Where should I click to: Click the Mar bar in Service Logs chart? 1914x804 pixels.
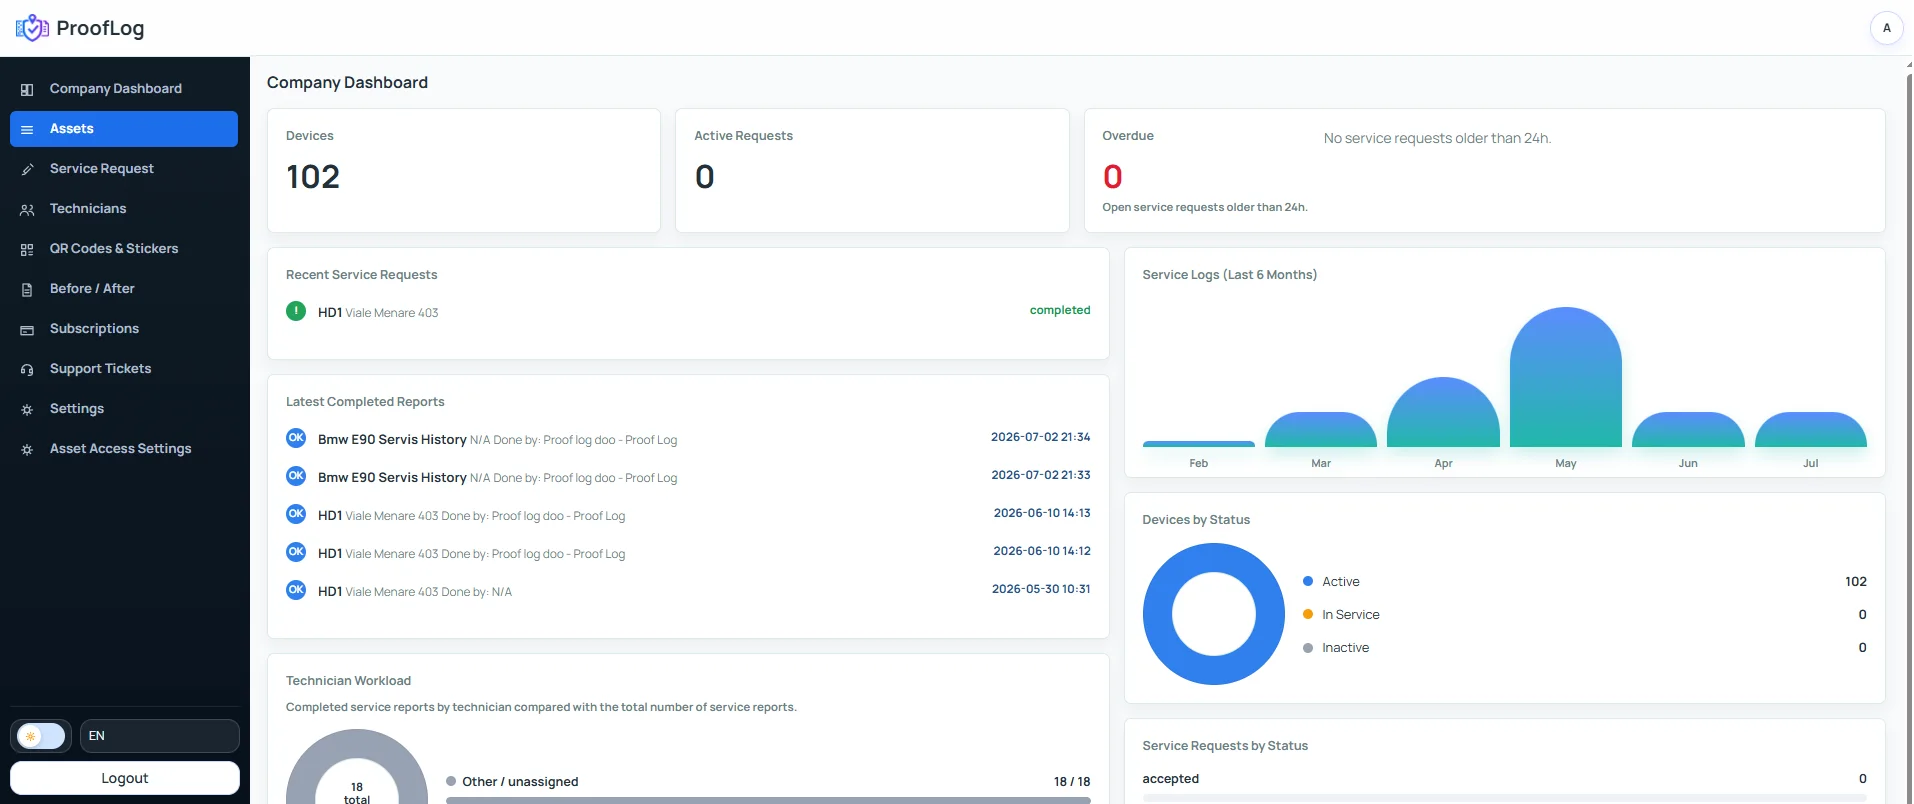(1321, 430)
